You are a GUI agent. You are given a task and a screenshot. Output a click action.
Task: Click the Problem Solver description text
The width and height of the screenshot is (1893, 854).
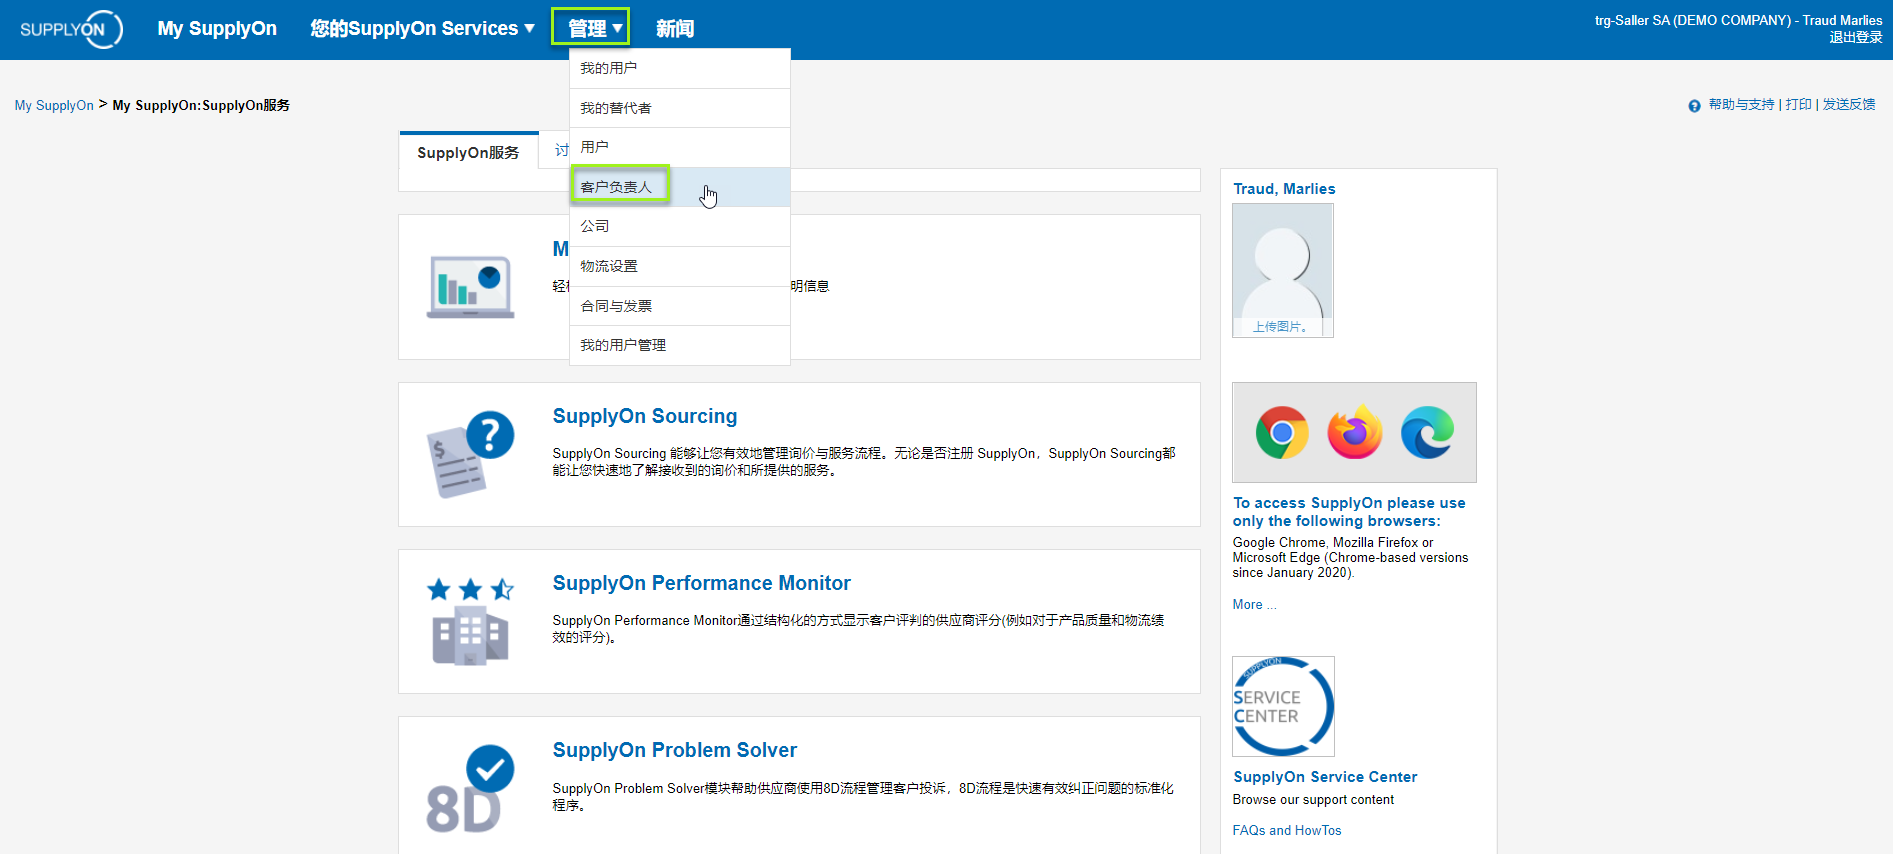[x=863, y=797]
